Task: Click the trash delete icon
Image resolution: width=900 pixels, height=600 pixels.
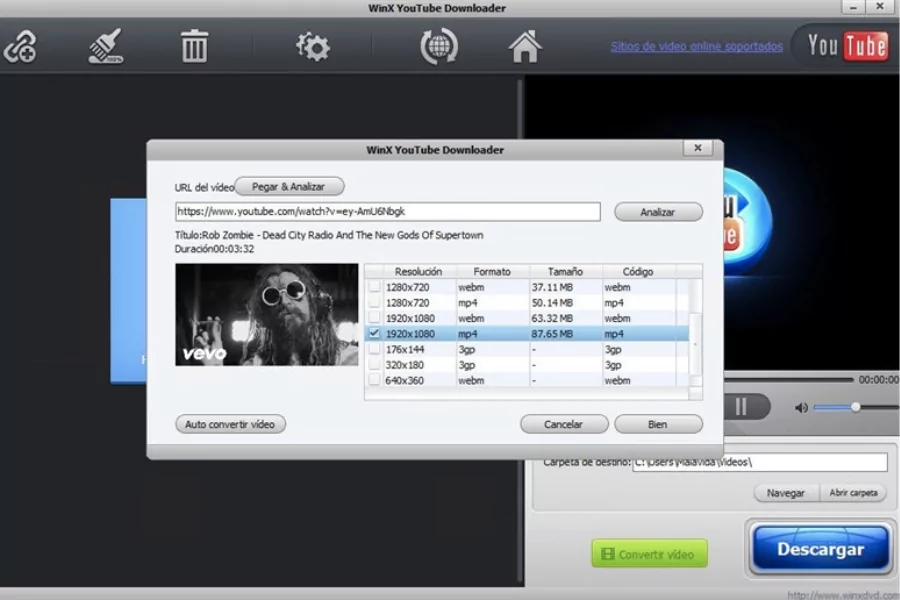Action: click(194, 46)
